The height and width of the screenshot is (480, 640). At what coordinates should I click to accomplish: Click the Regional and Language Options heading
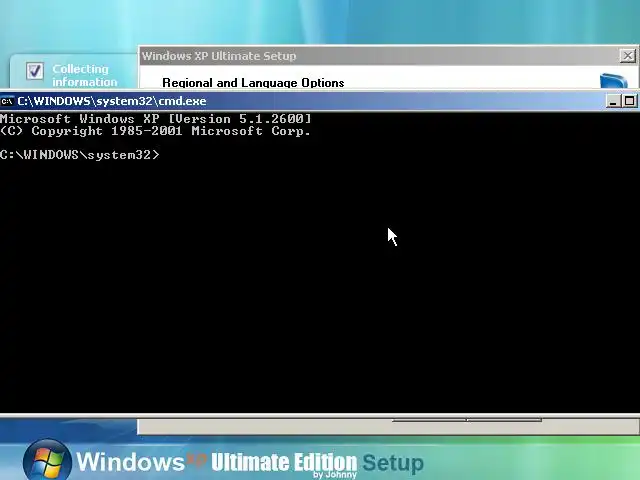click(253, 82)
